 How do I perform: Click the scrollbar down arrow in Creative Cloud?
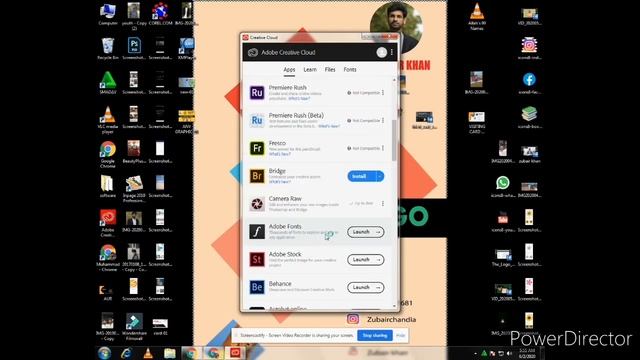394,306
